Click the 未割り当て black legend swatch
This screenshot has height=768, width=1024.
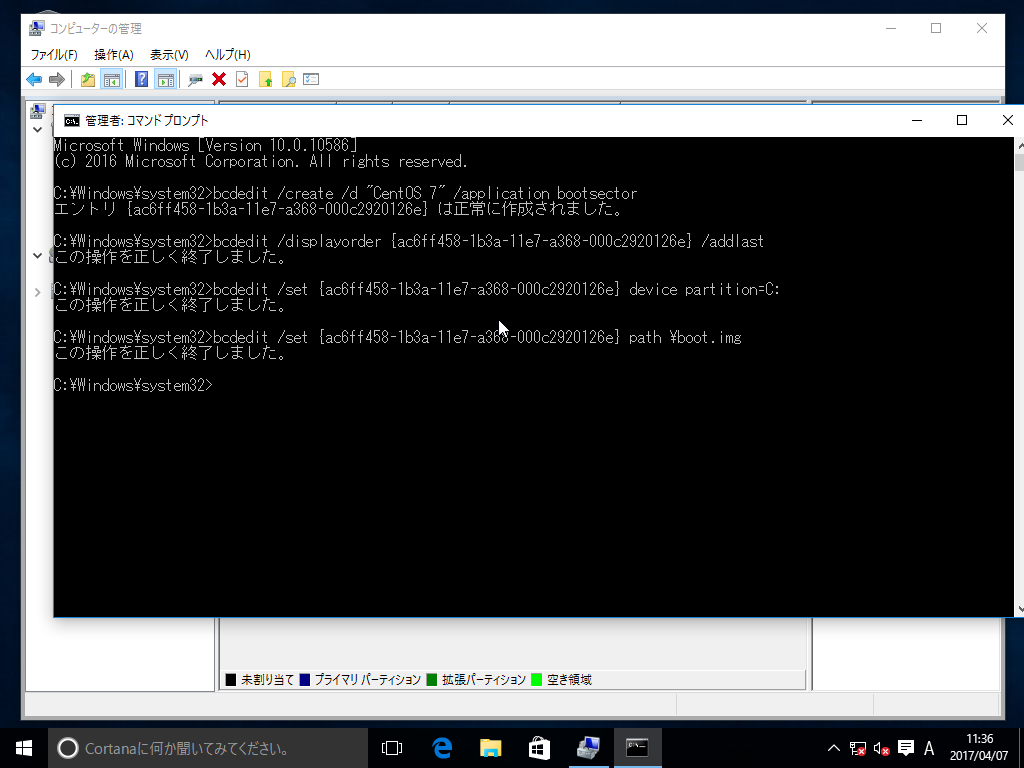tap(231, 680)
